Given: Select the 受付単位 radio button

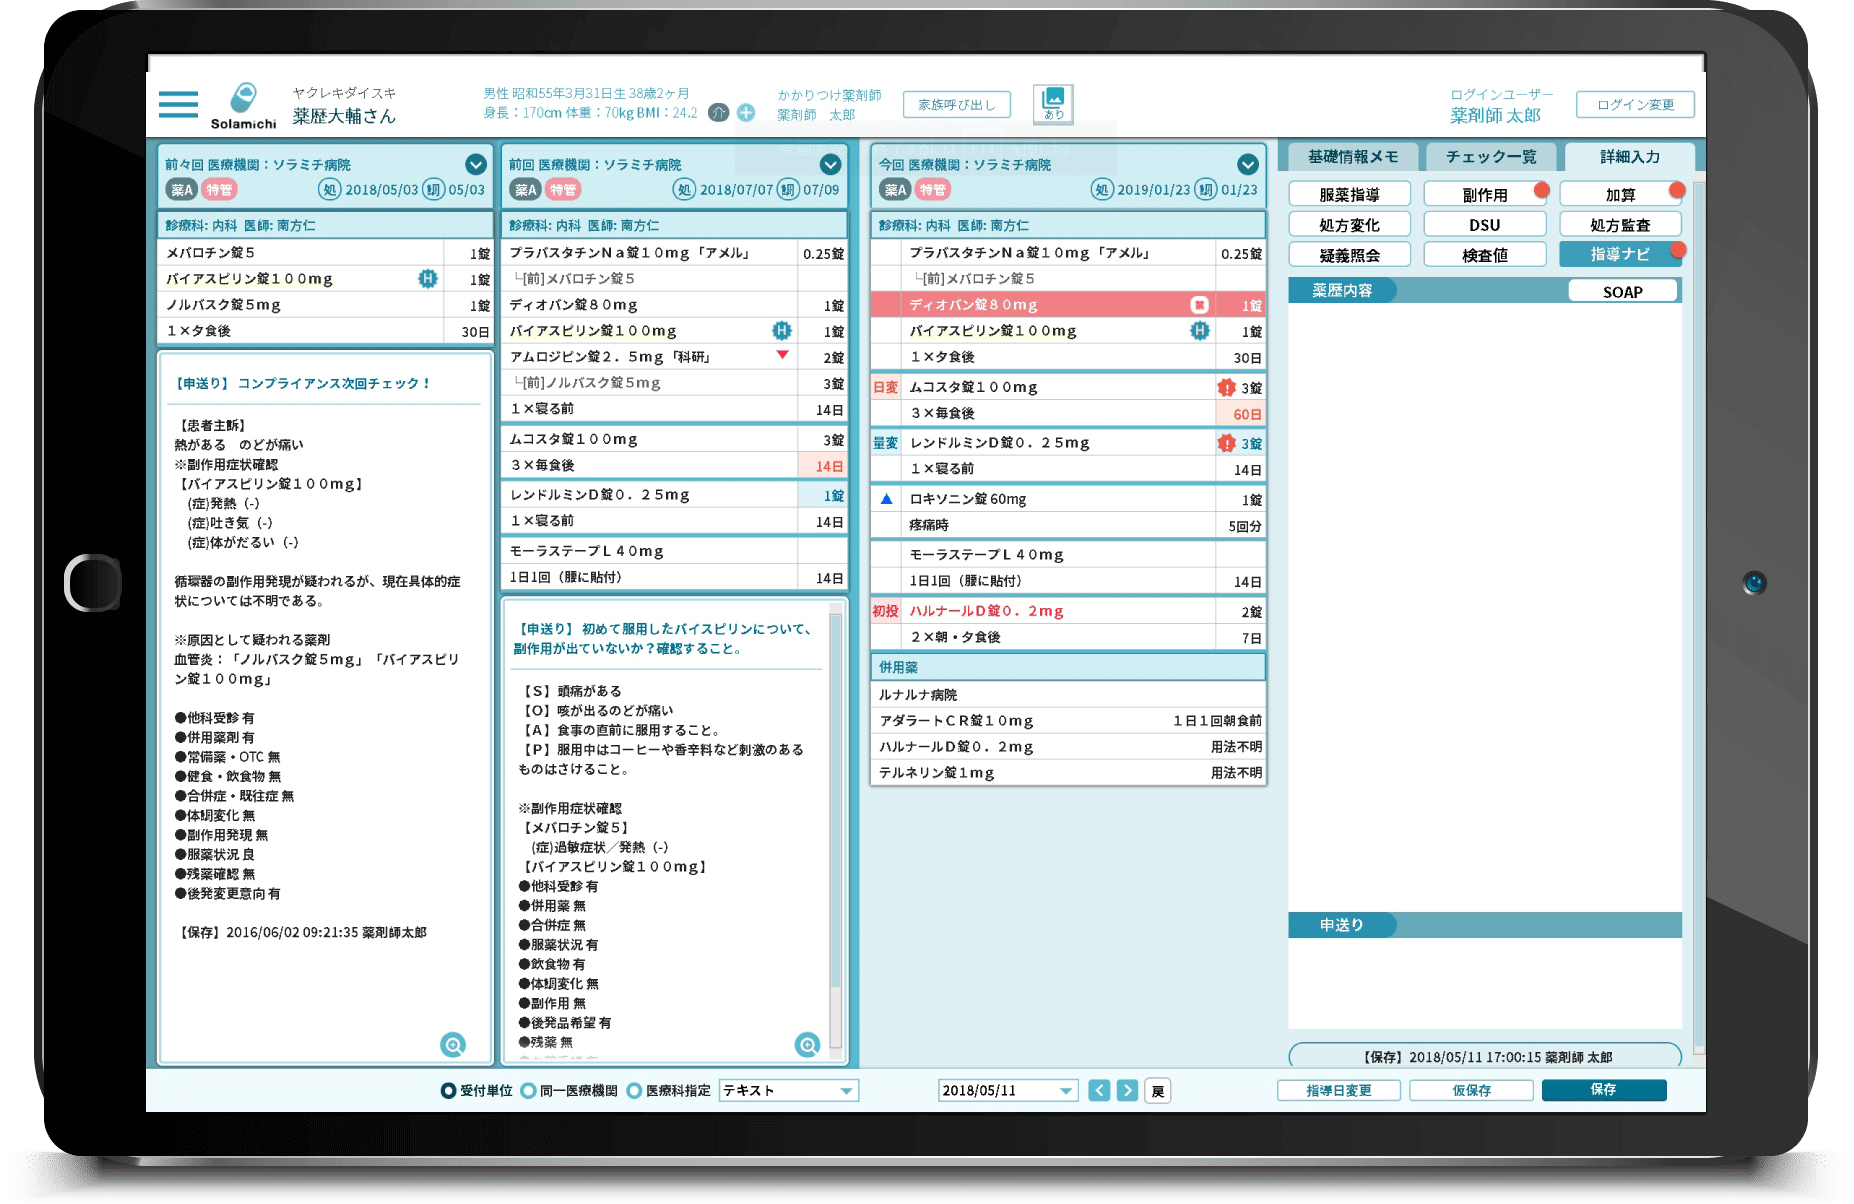Looking at the screenshot, I should (x=449, y=1090).
